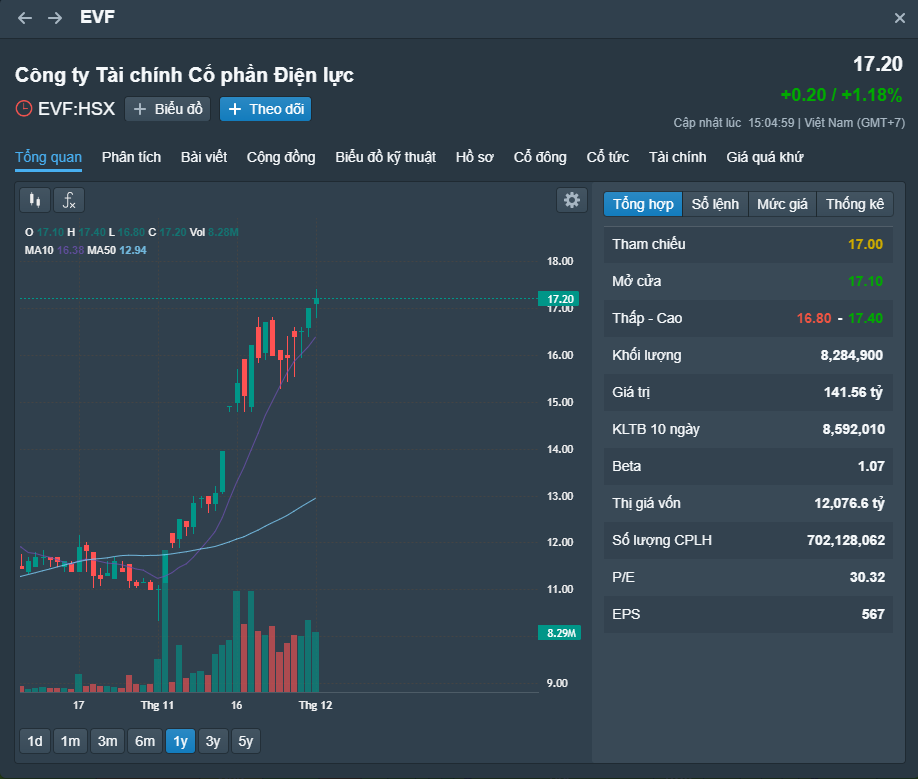Viewport: 918px width, 779px height.
Task: Set chart range to 5y
Action: click(246, 741)
